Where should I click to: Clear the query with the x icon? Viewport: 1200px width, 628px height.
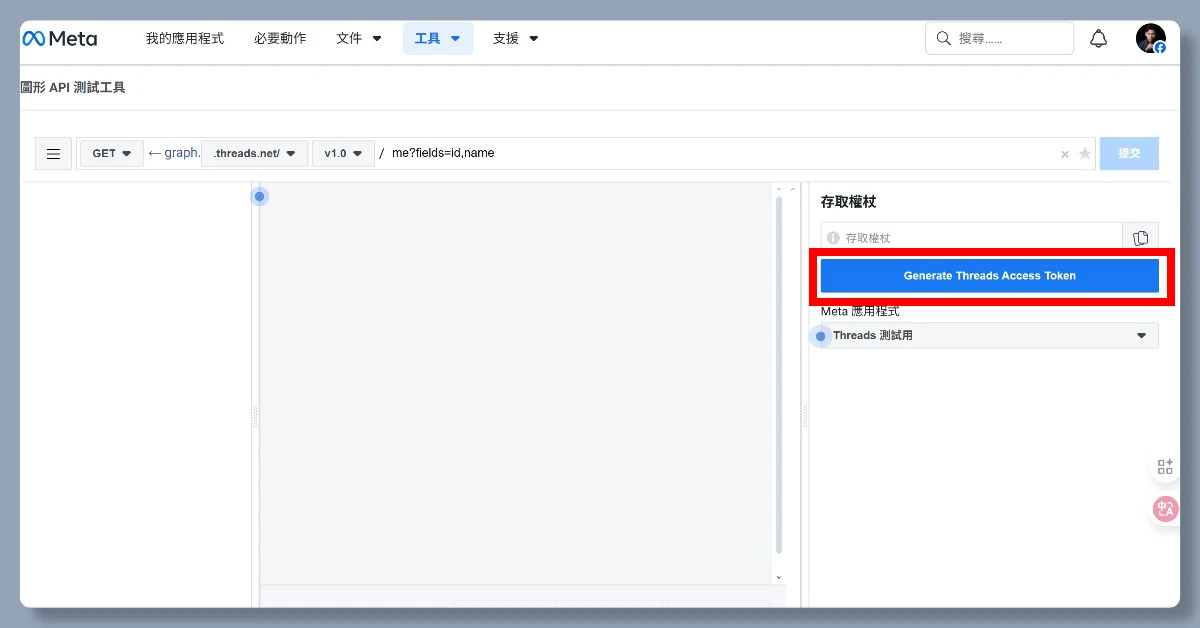[1065, 155]
